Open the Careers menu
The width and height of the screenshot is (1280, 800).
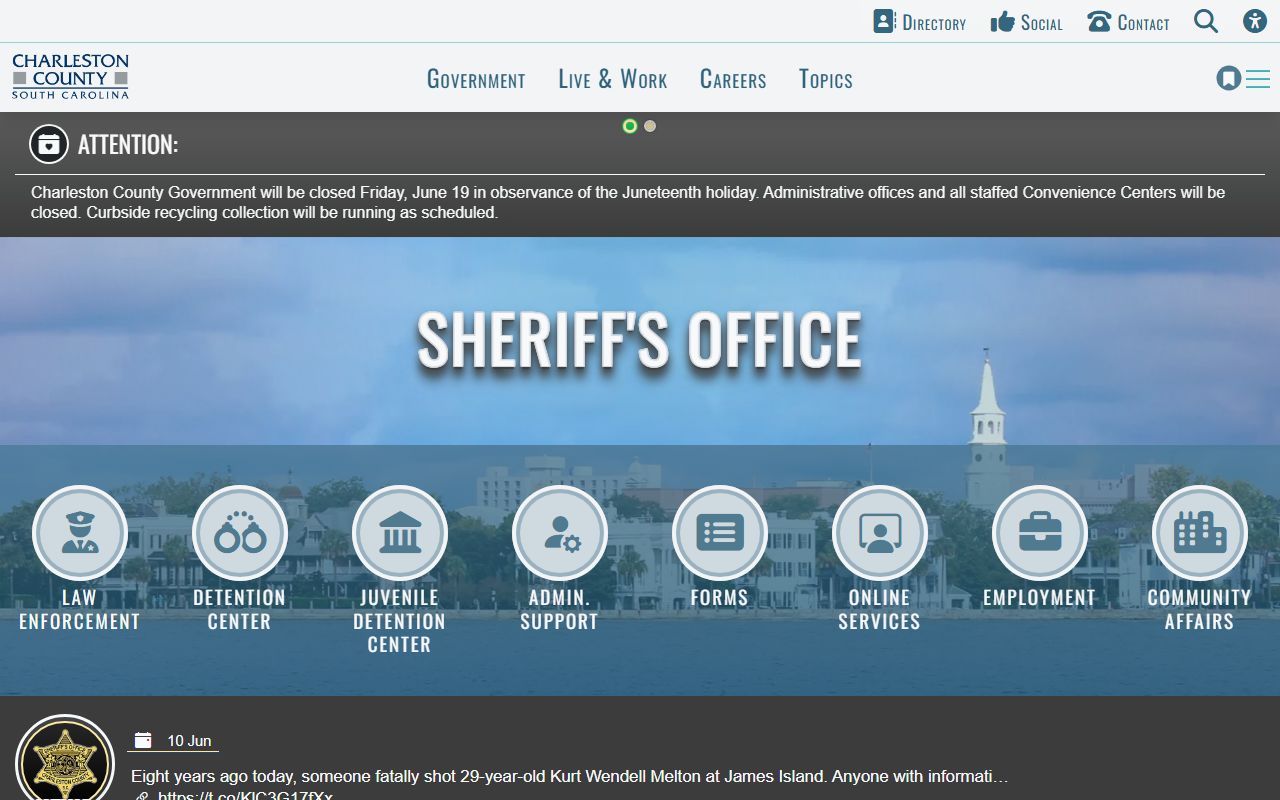point(733,79)
